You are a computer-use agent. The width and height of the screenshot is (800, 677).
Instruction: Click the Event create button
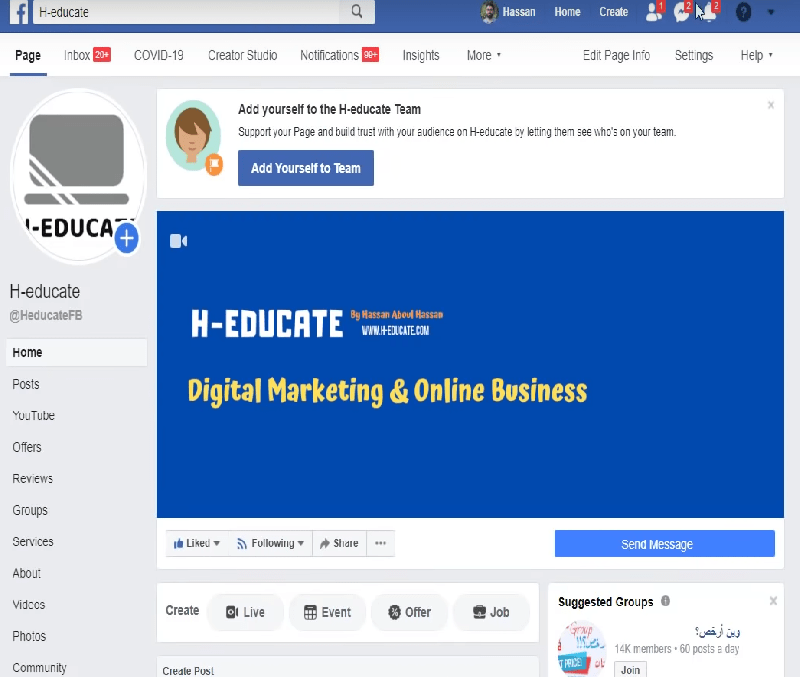[x=327, y=612]
